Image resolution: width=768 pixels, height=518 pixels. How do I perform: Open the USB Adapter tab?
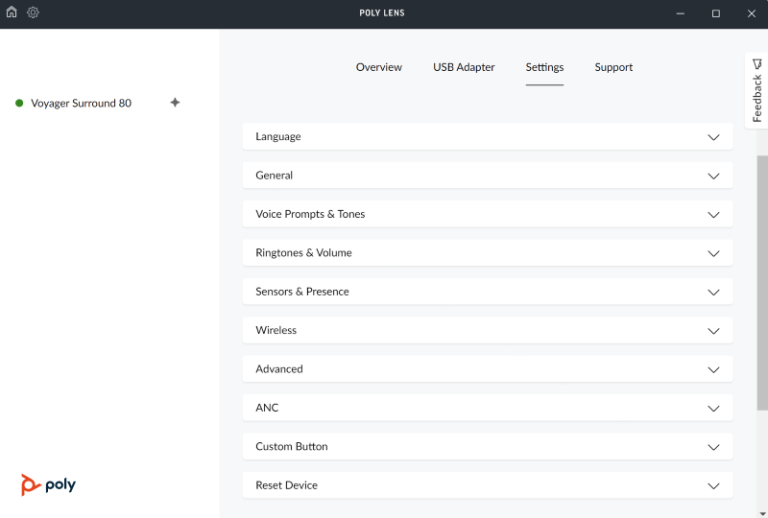464,67
